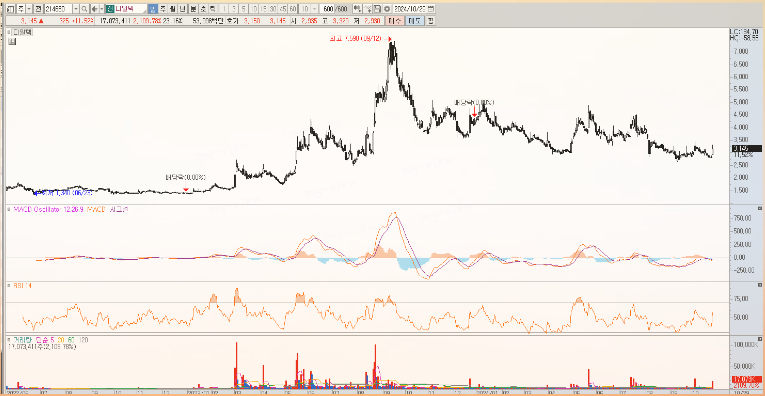Select the daily '일' period button
Screen dimensions: 765x396
point(153,9)
